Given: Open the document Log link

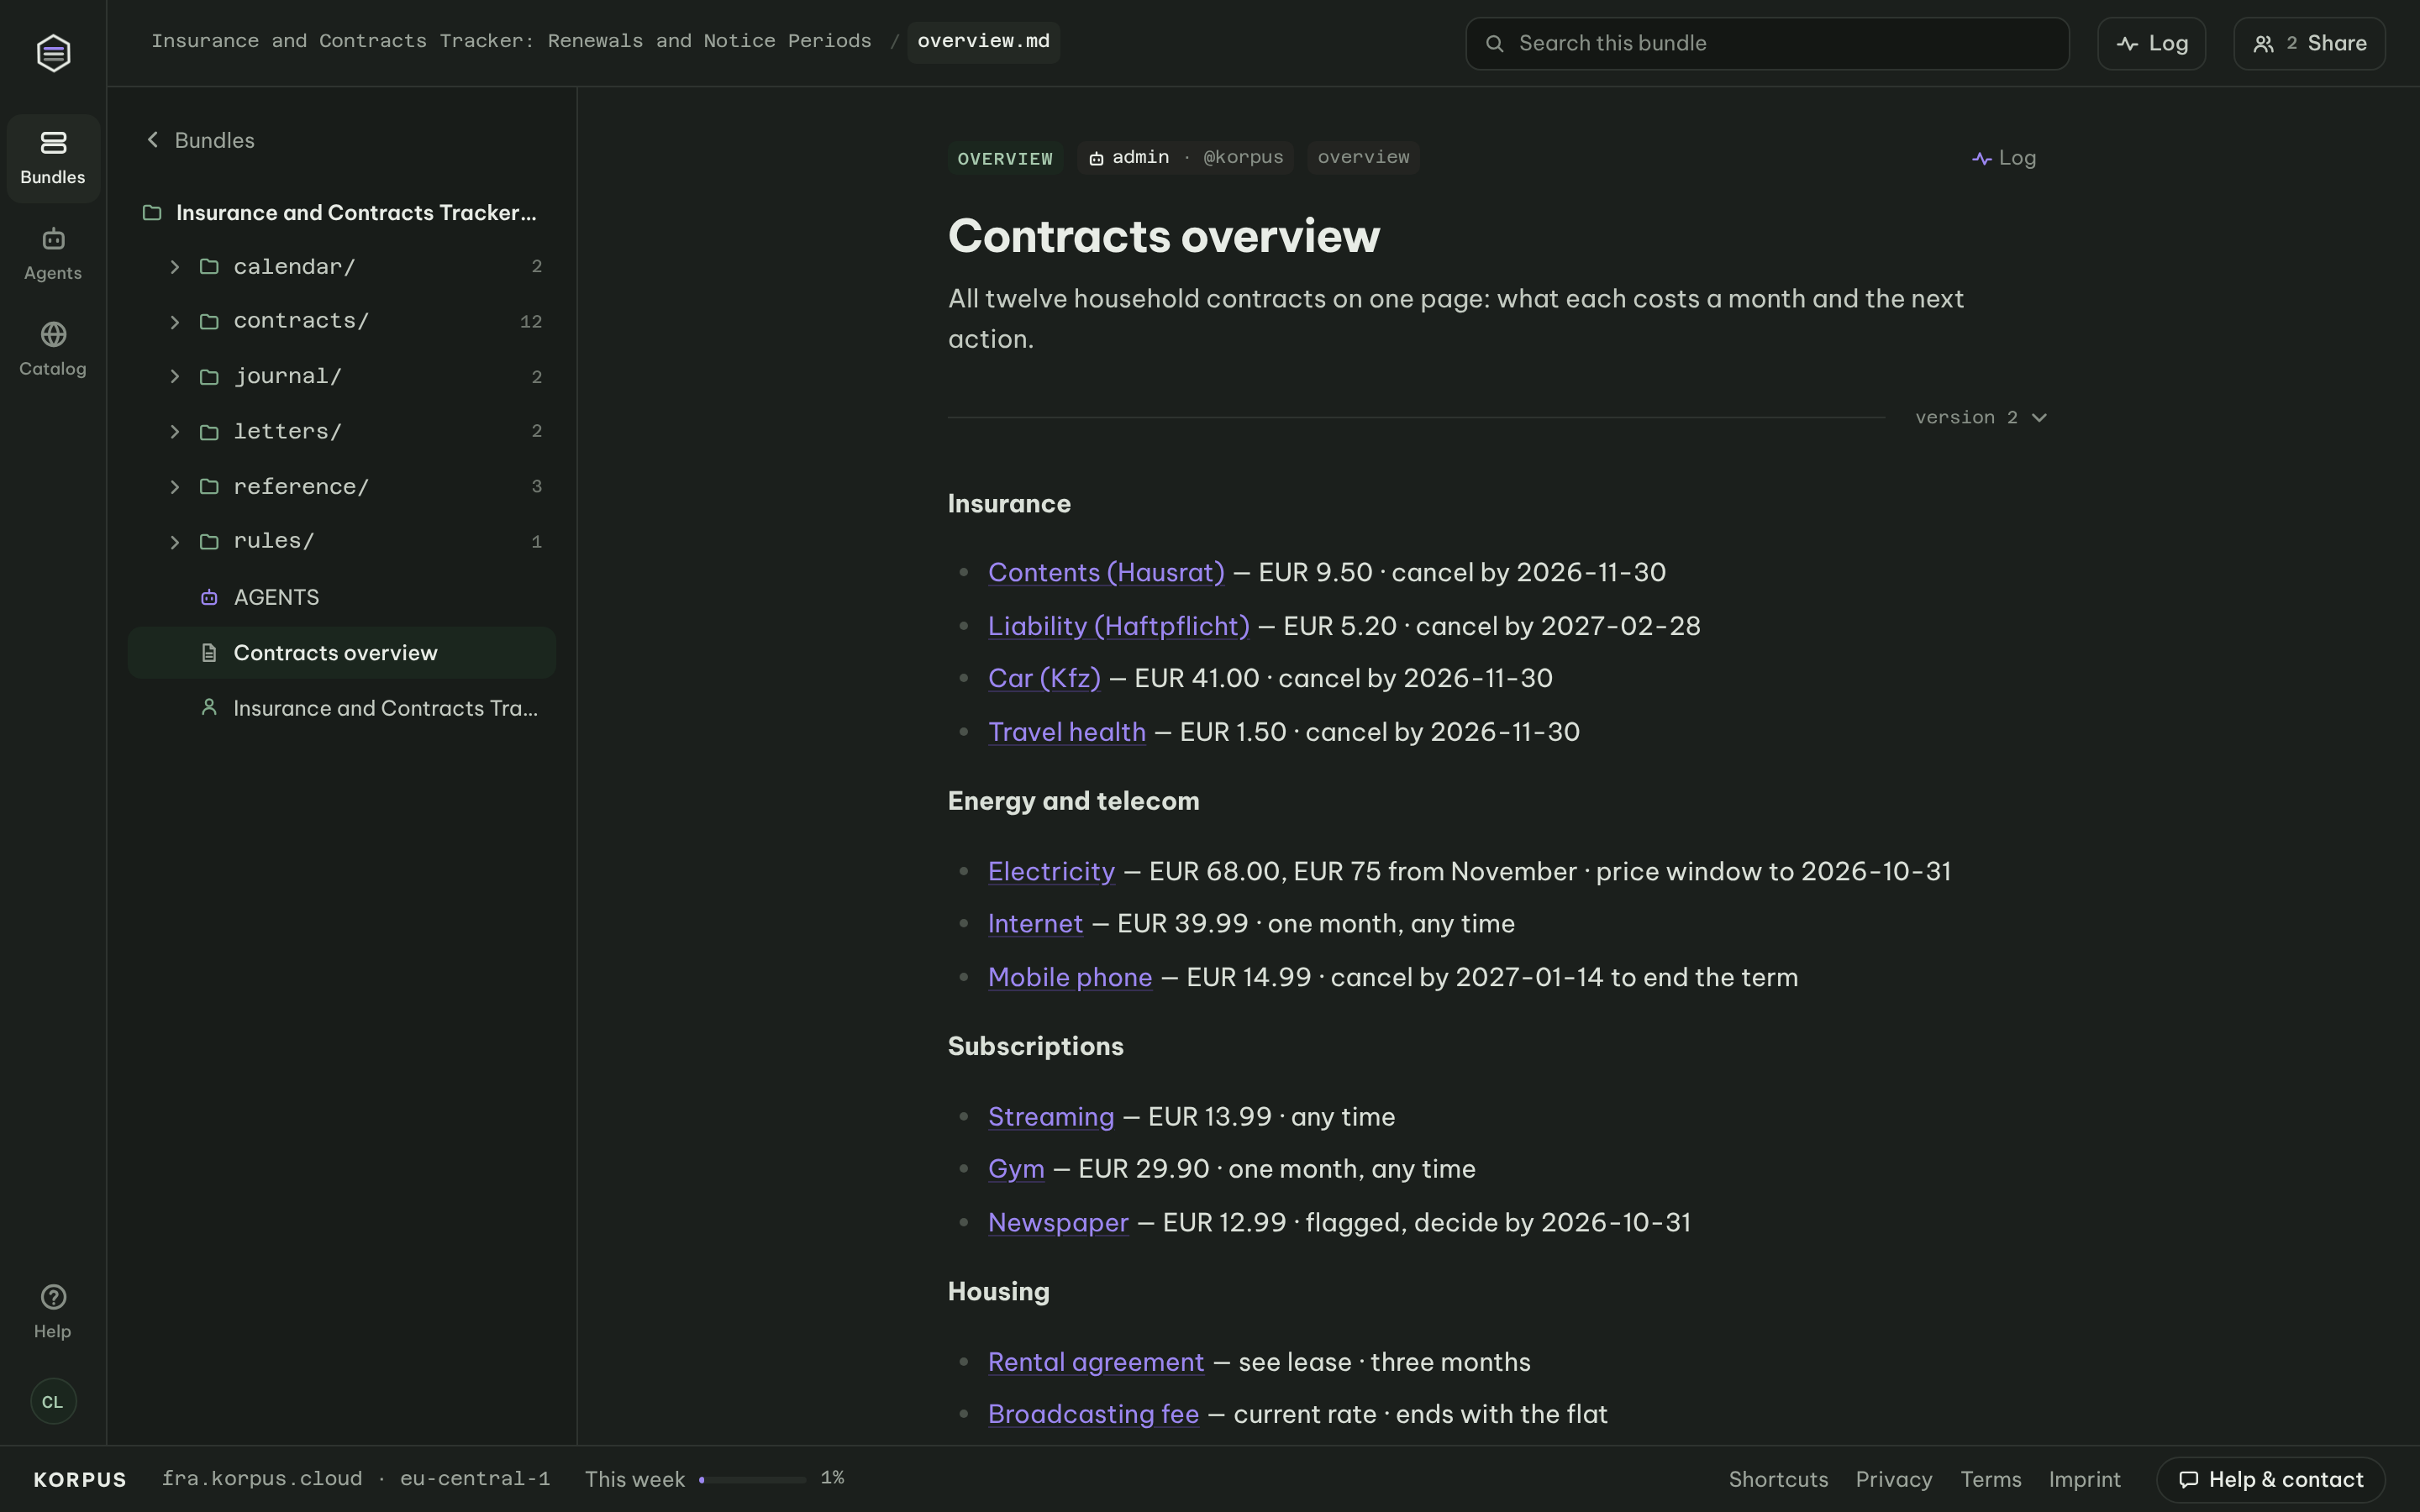Looking at the screenshot, I should pyautogui.click(x=2004, y=158).
